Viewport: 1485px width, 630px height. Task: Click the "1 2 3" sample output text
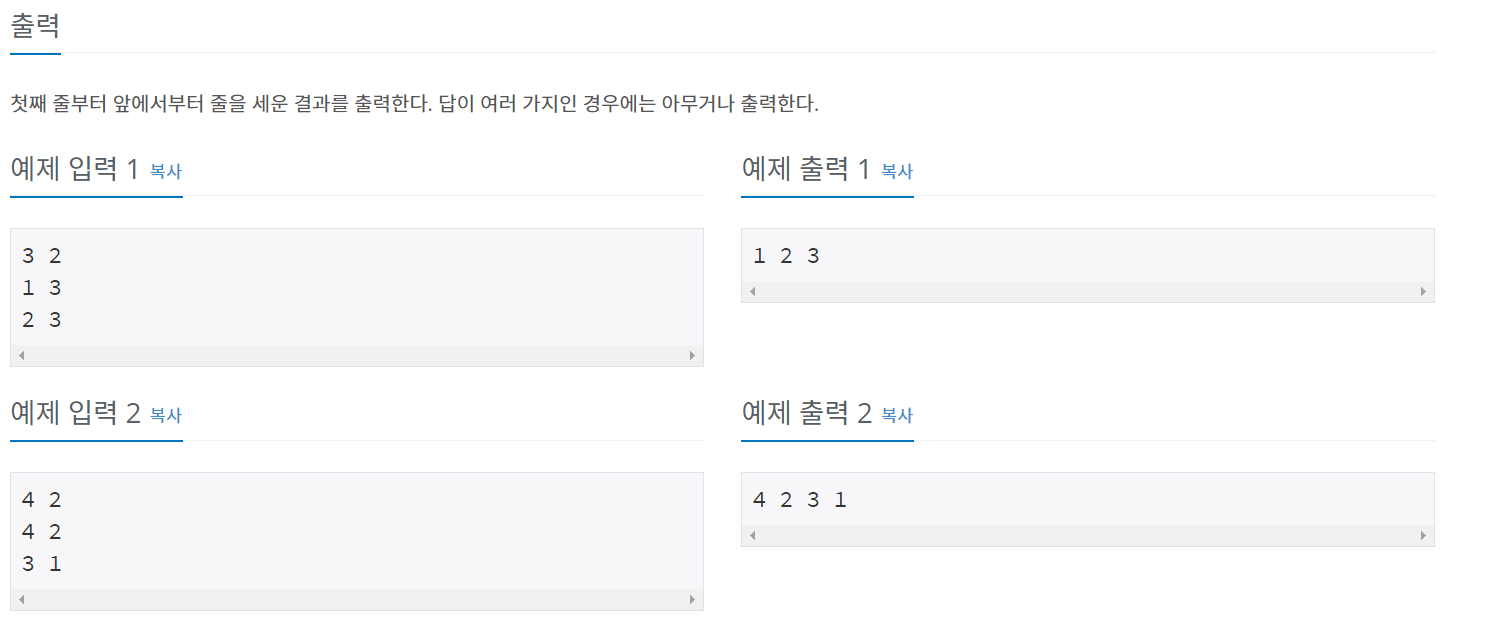786,256
